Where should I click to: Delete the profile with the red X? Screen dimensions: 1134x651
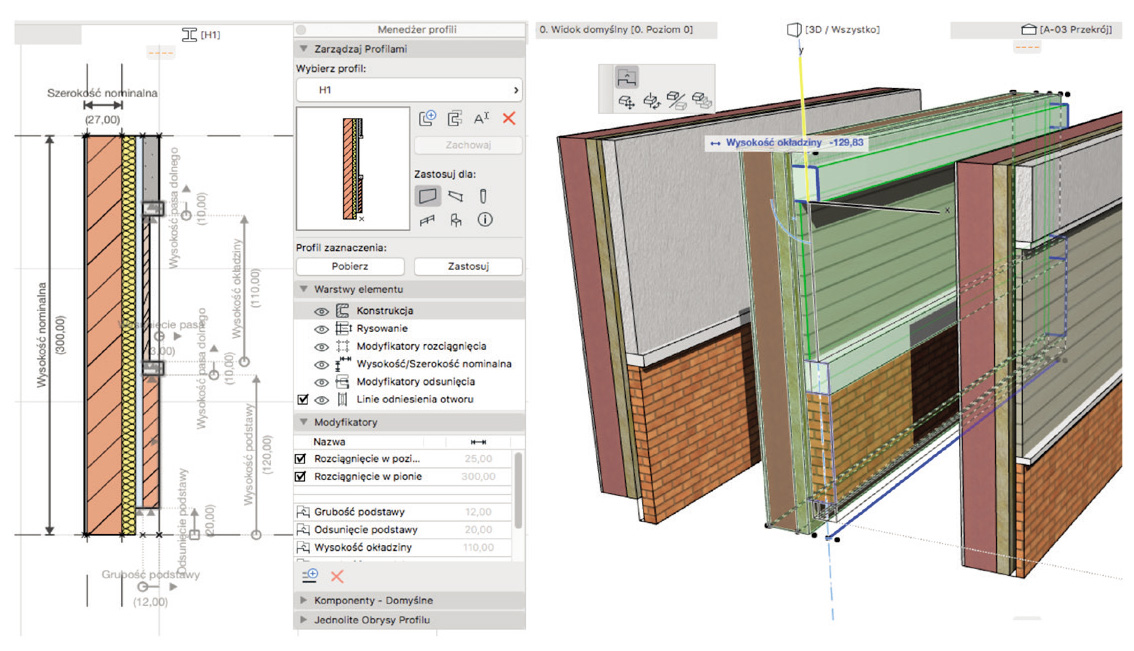click(x=509, y=118)
